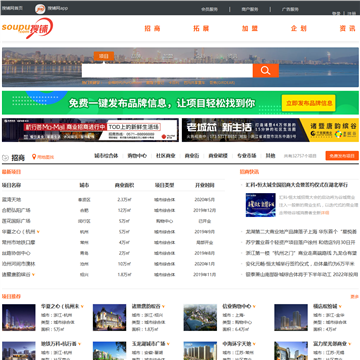Select the 项目 search type tab
Screen dimensions: 360x360
point(104,56)
